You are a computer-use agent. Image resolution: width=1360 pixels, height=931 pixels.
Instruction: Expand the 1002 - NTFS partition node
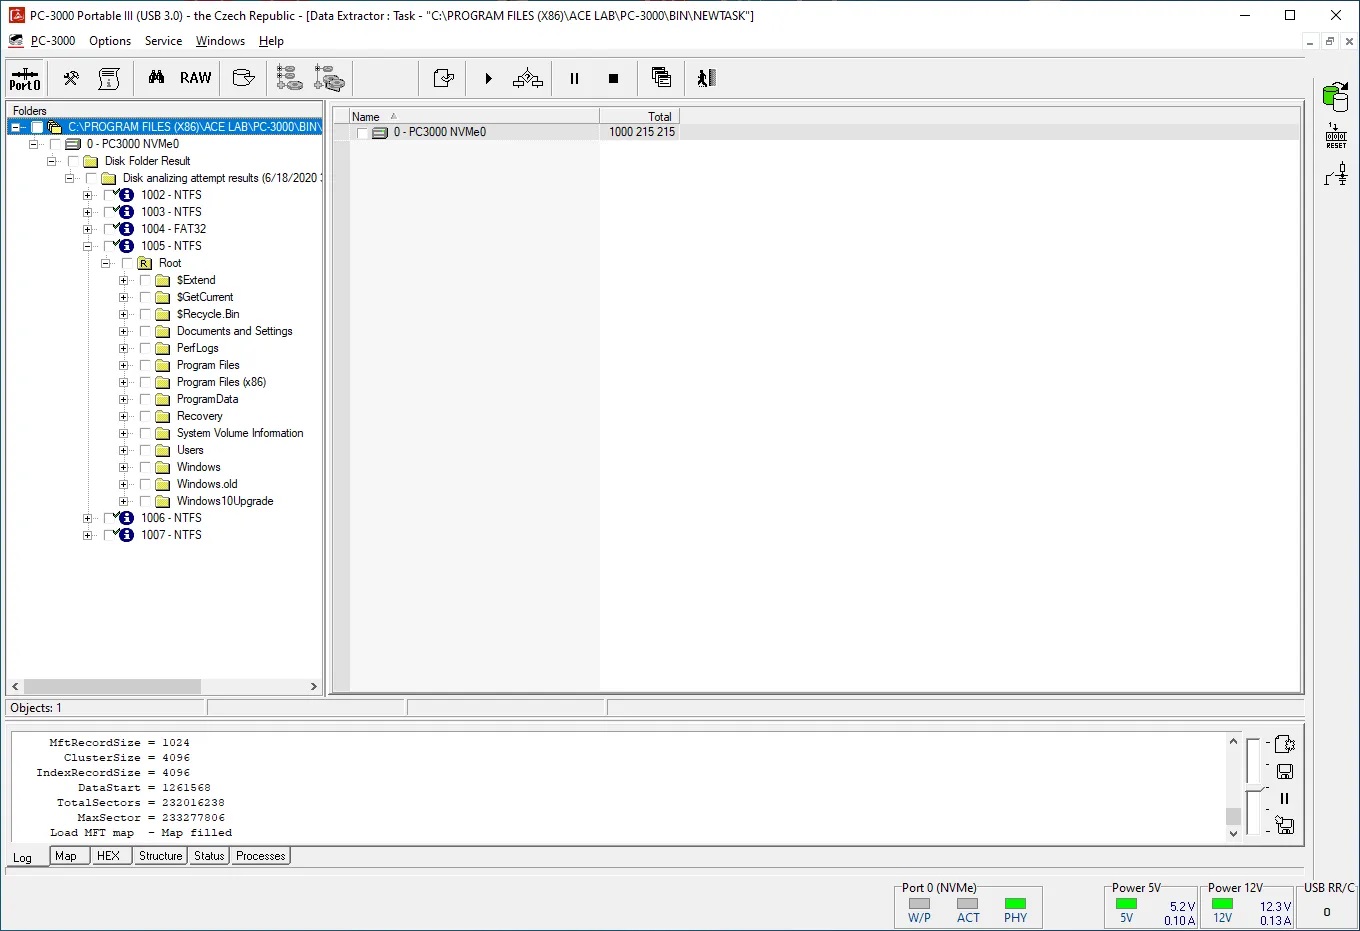point(88,196)
